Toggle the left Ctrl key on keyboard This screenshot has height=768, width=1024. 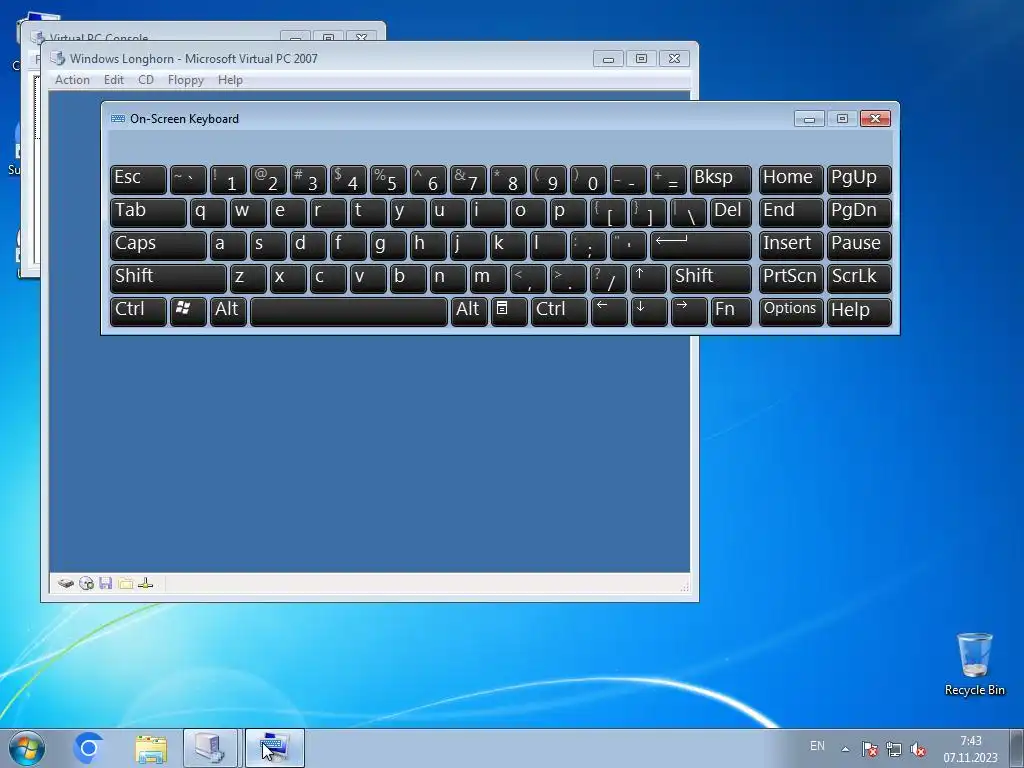point(138,311)
